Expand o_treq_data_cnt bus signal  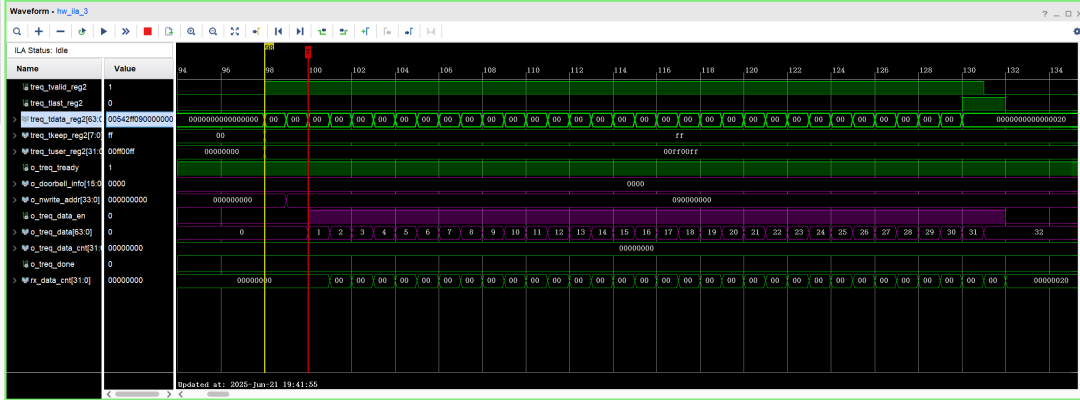[15, 248]
